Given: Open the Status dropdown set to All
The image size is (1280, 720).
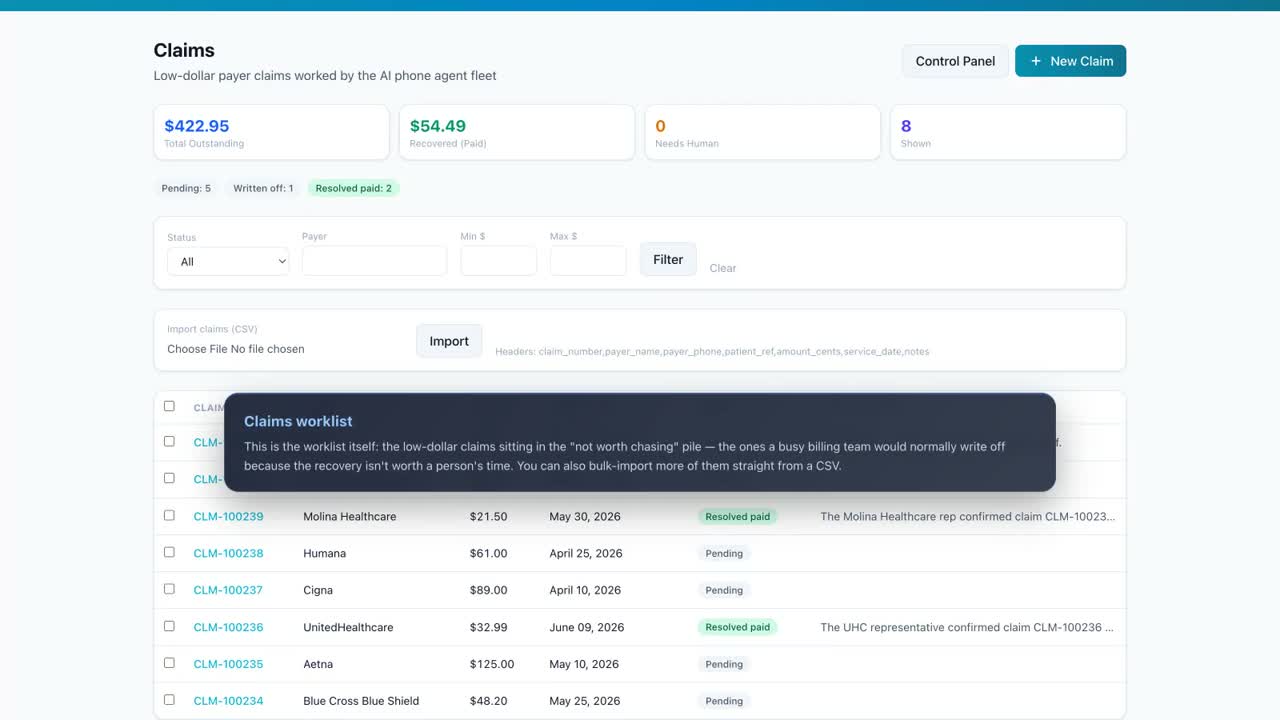Looking at the screenshot, I should pos(228,262).
